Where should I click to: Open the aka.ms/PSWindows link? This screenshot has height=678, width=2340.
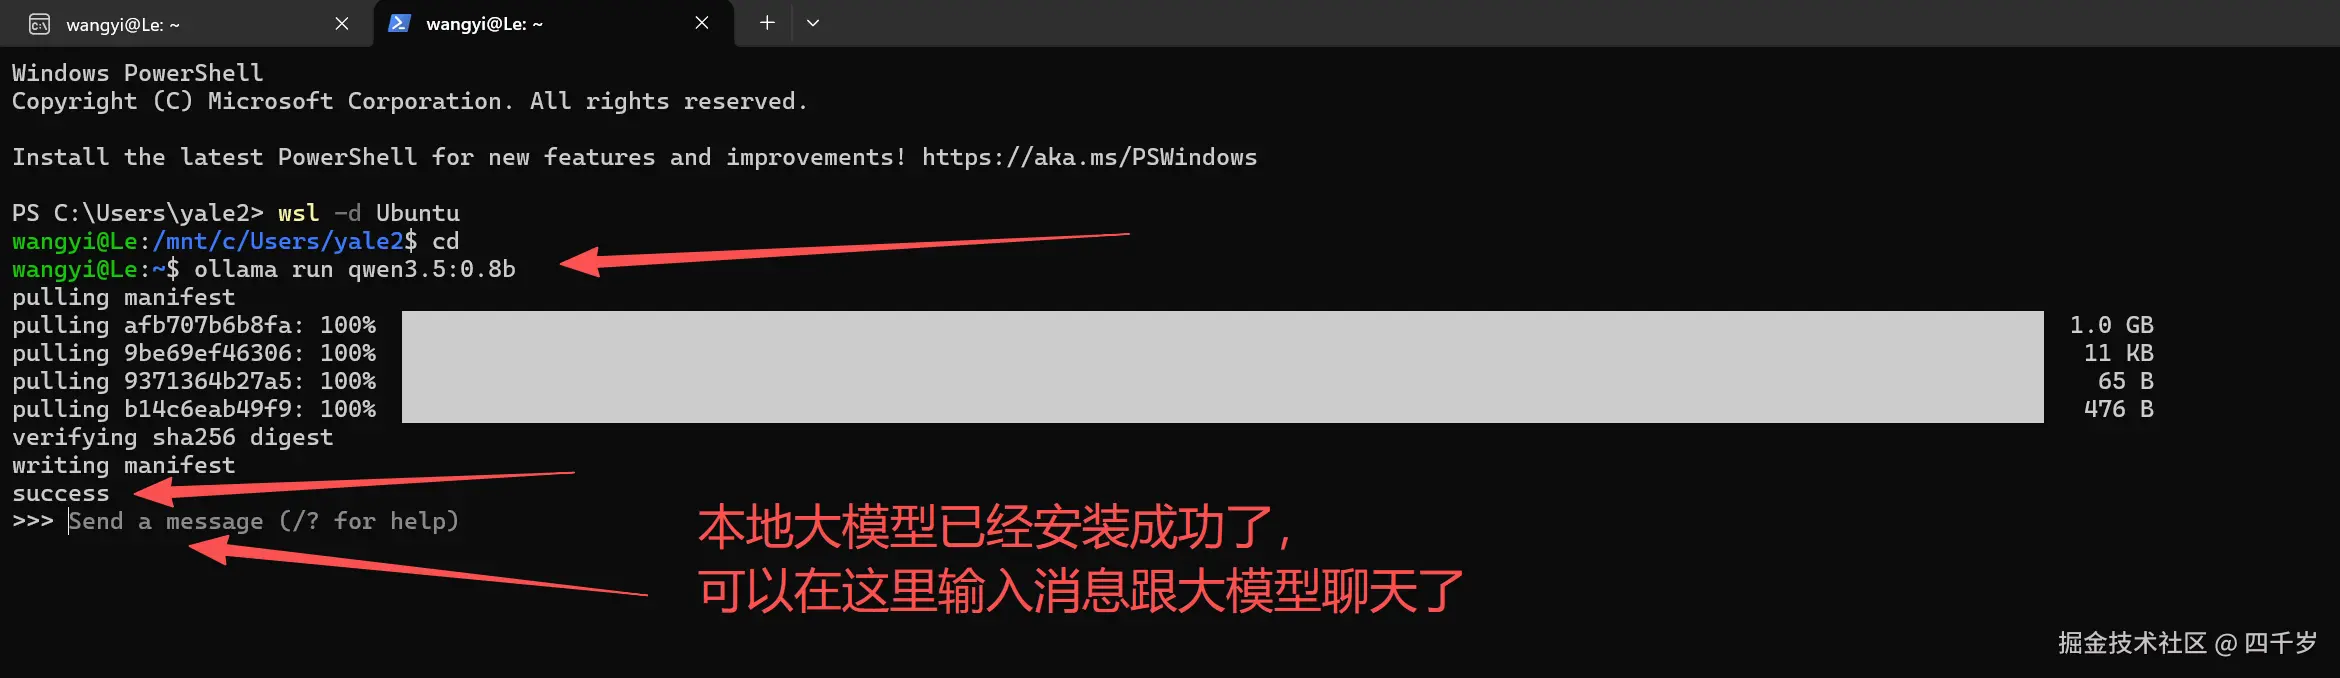pyautogui.click(x=1089, y=157)
